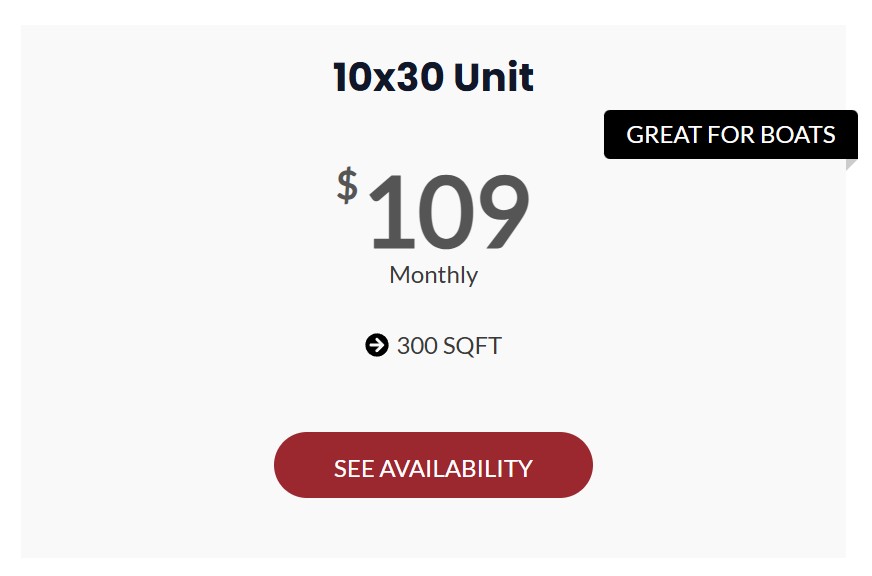
Task: Click the circled arrow icon beside 300 SQFT
Action: tap(376, 345)
